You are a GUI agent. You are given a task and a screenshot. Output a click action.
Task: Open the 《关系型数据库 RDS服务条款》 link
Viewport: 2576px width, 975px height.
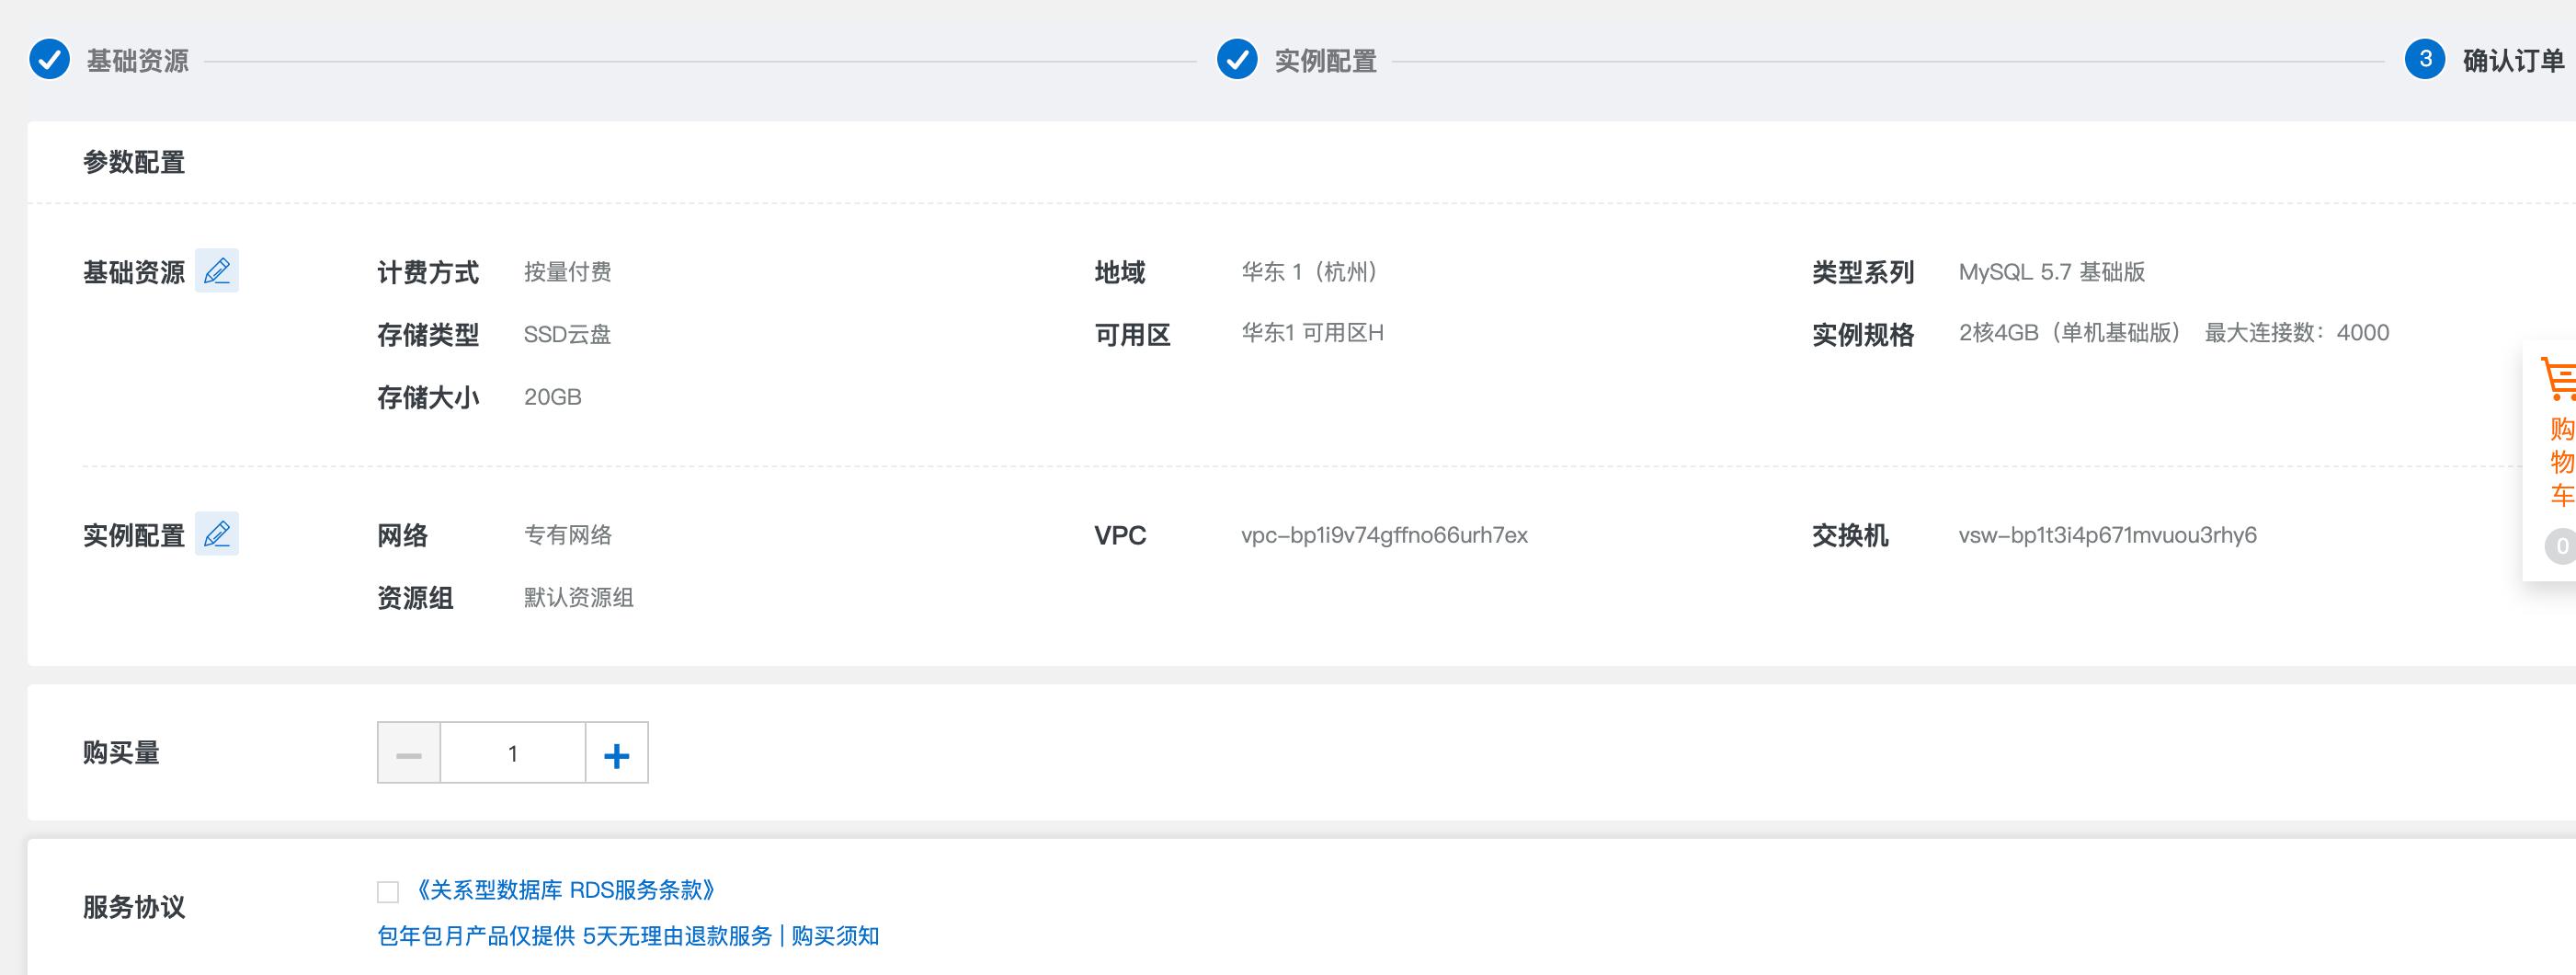tap(567, 889)
